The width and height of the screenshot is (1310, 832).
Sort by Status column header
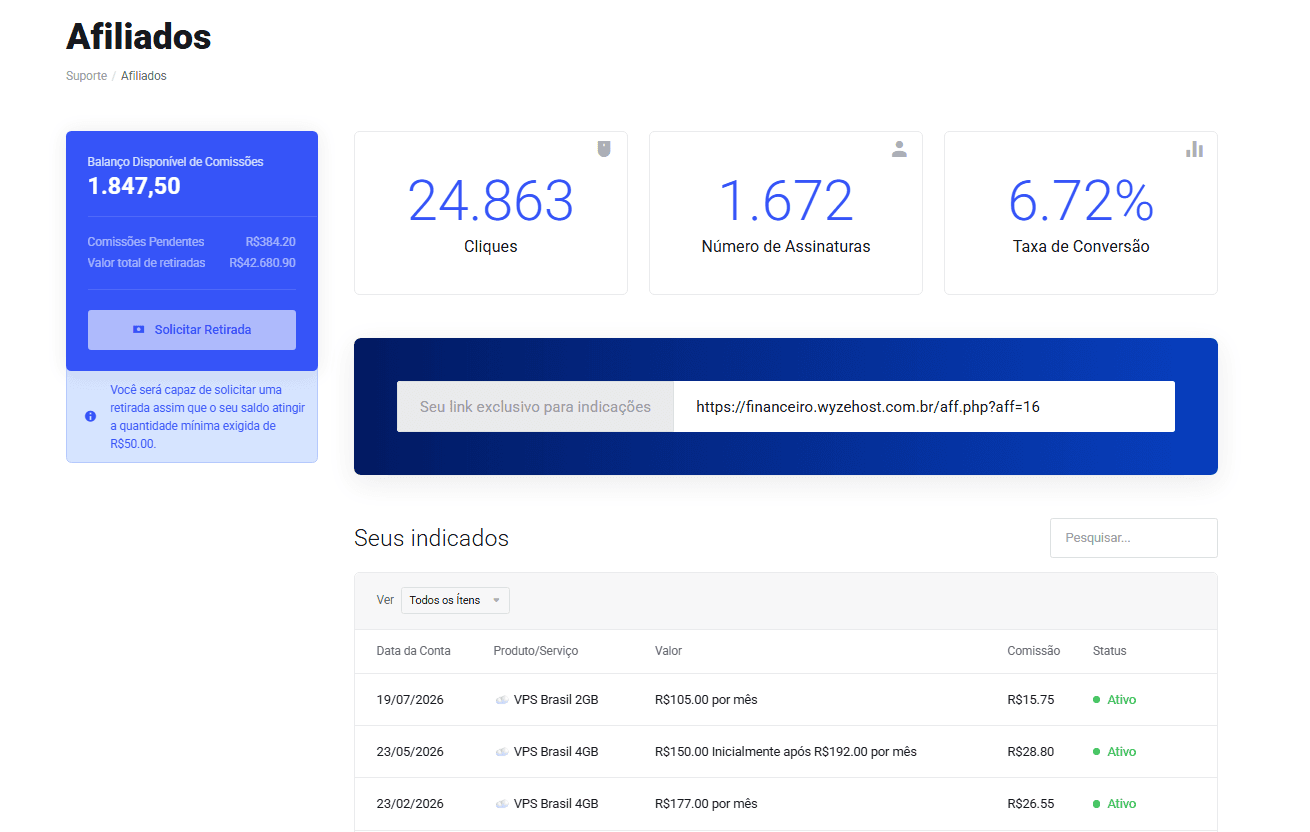(x=1110, y=651)
